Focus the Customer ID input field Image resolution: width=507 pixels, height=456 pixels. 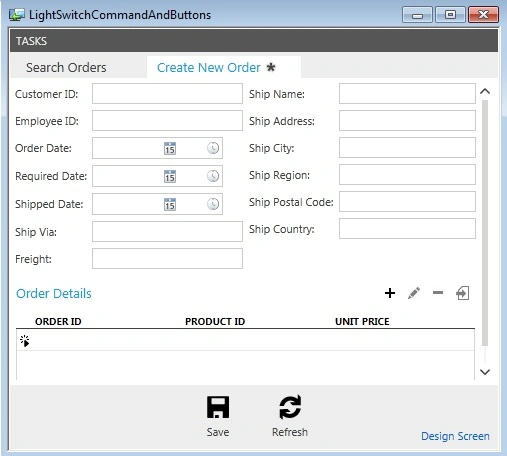167,93
